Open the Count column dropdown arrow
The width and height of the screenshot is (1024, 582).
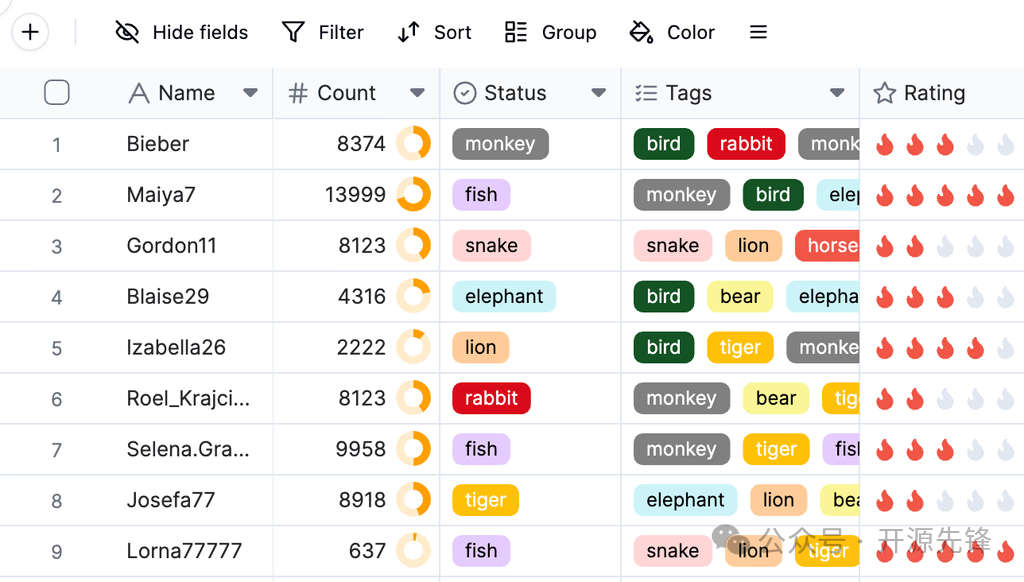pyautogui.click(x=417, y=93)
